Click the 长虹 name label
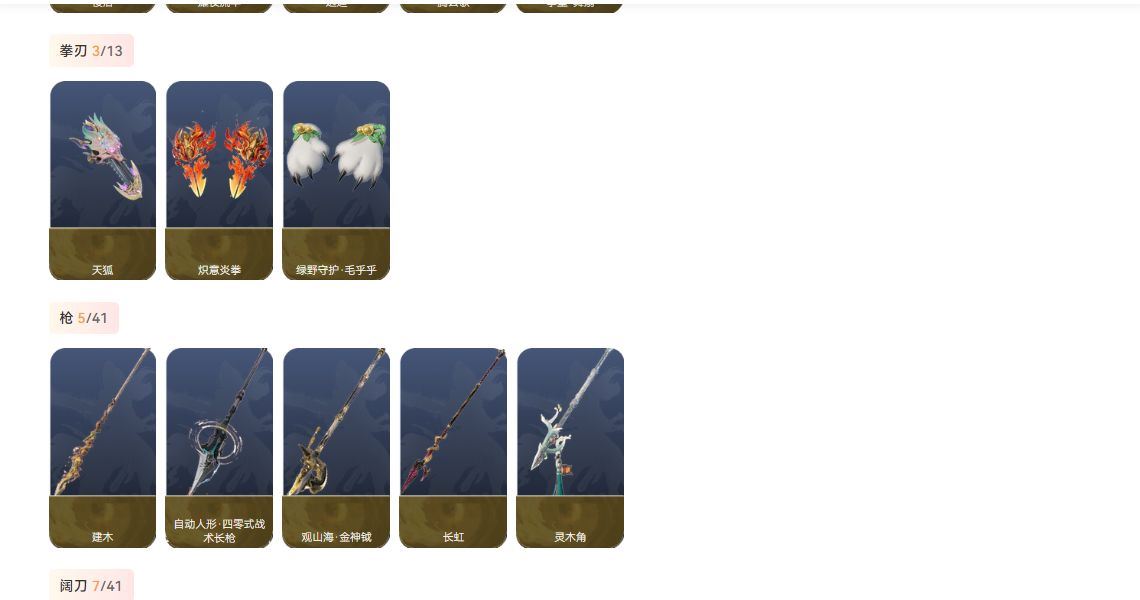Image resolution: width=1140 pixels, height=600 pixels. coord(454,537)
